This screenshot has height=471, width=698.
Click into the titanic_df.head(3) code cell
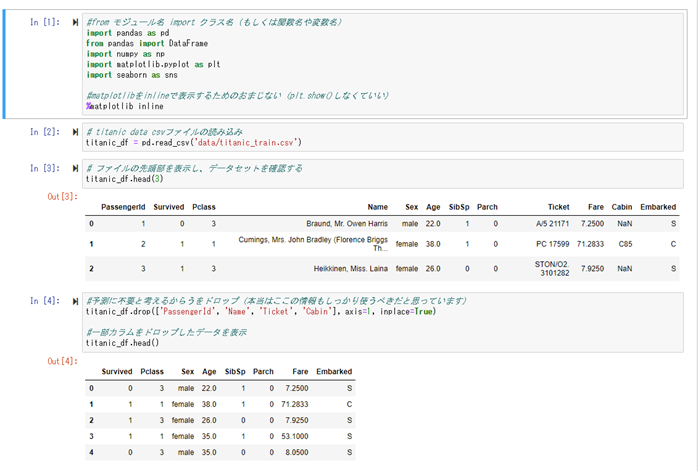pyautogui.click(x=383, y=174)
